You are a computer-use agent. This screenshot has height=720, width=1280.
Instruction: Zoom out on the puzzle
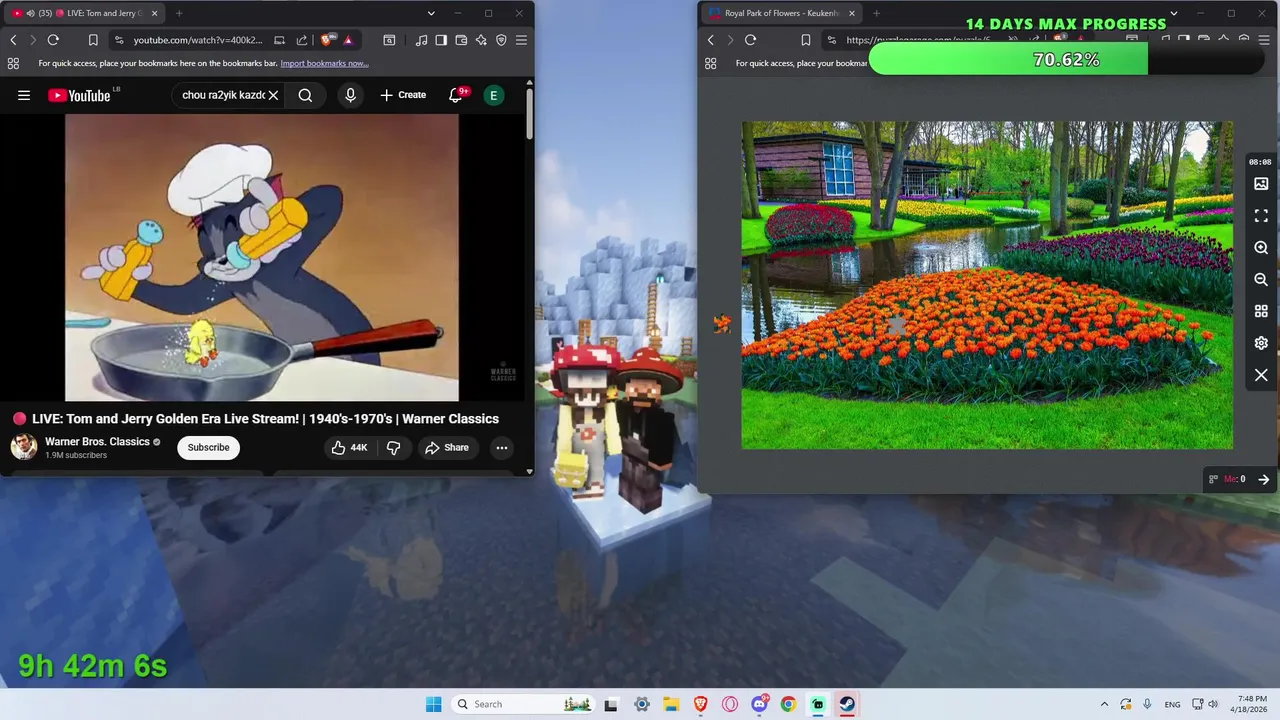1261,280
